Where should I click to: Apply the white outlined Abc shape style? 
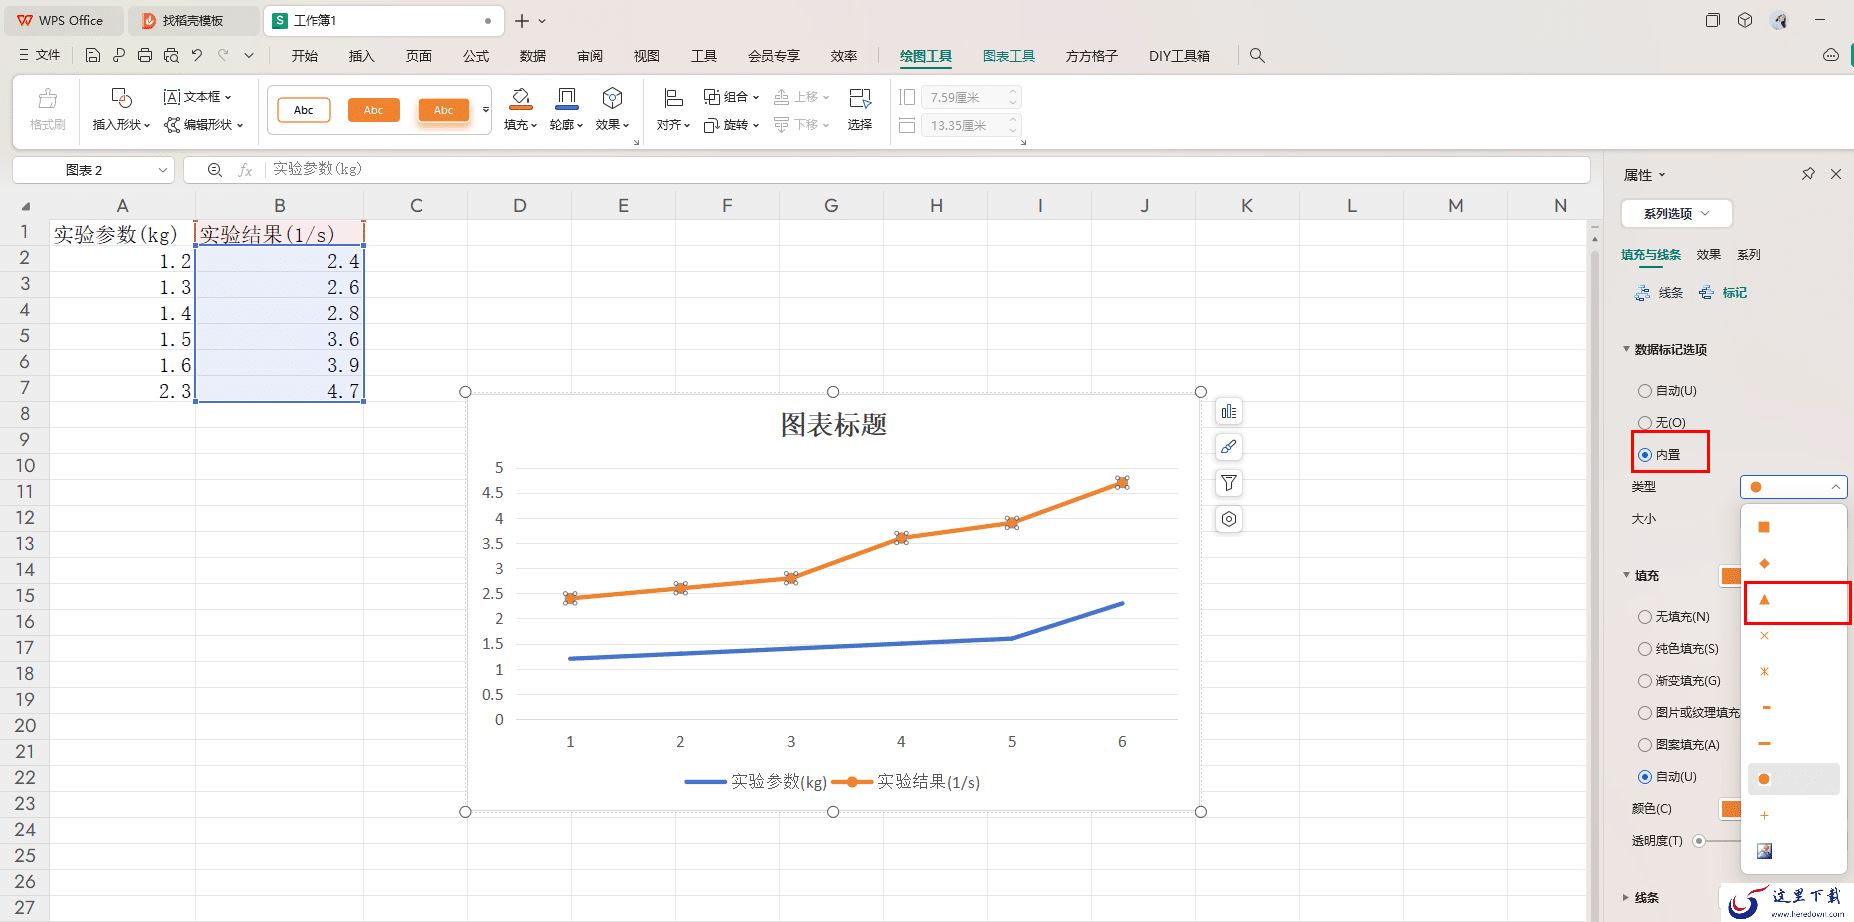304,110
